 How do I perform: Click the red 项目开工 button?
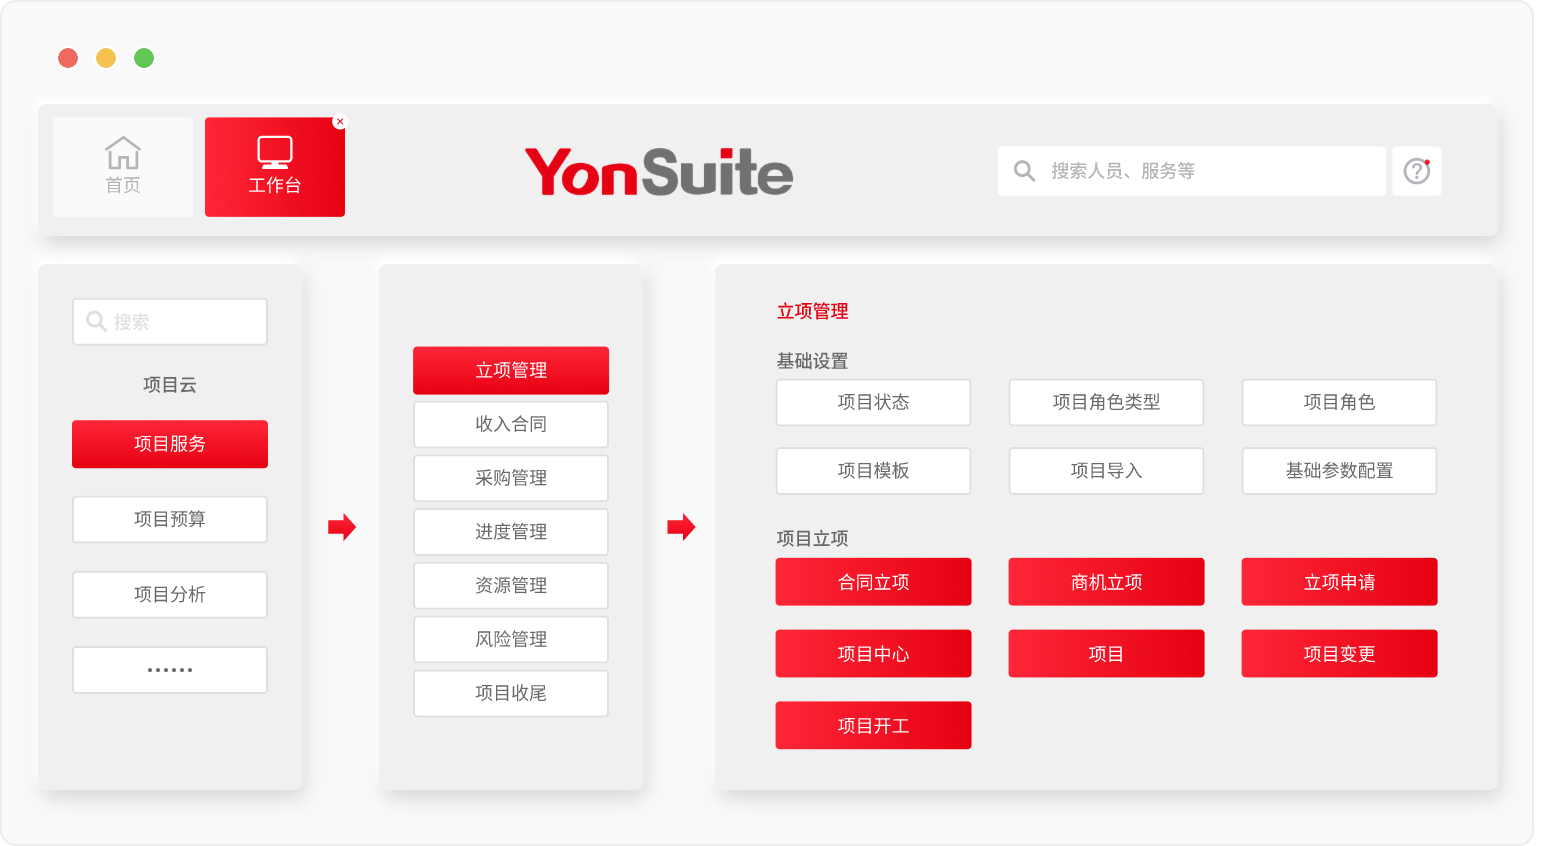(x=873, y=726)
